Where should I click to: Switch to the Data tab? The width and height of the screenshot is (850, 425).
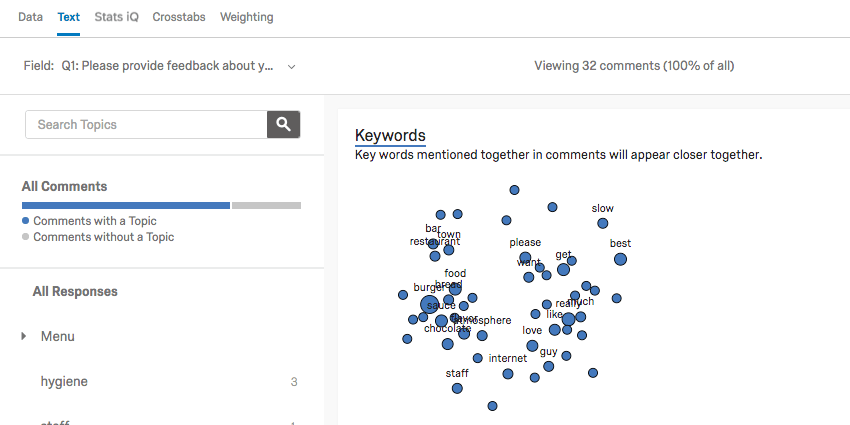click(30, 17)
